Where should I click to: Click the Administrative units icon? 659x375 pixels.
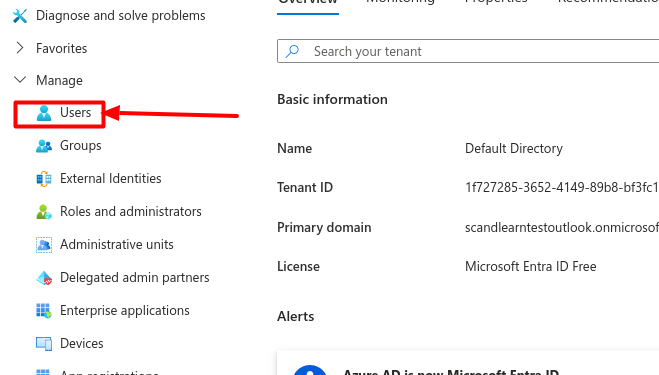44,245
